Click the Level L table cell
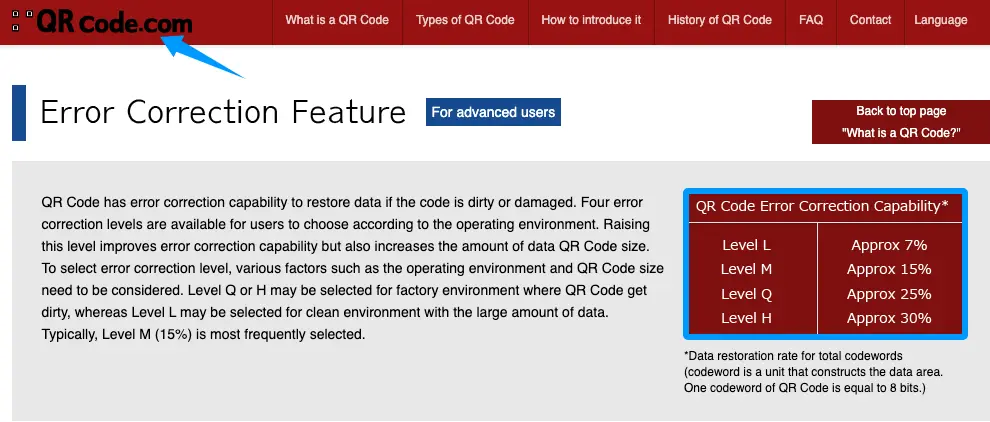 pyautogui.click(x=746, y=245)
